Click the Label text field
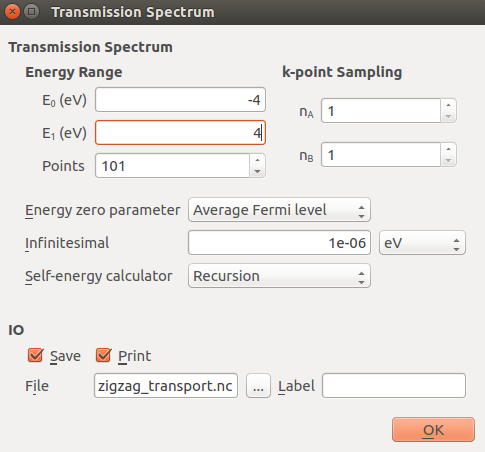 pos(394,386)
